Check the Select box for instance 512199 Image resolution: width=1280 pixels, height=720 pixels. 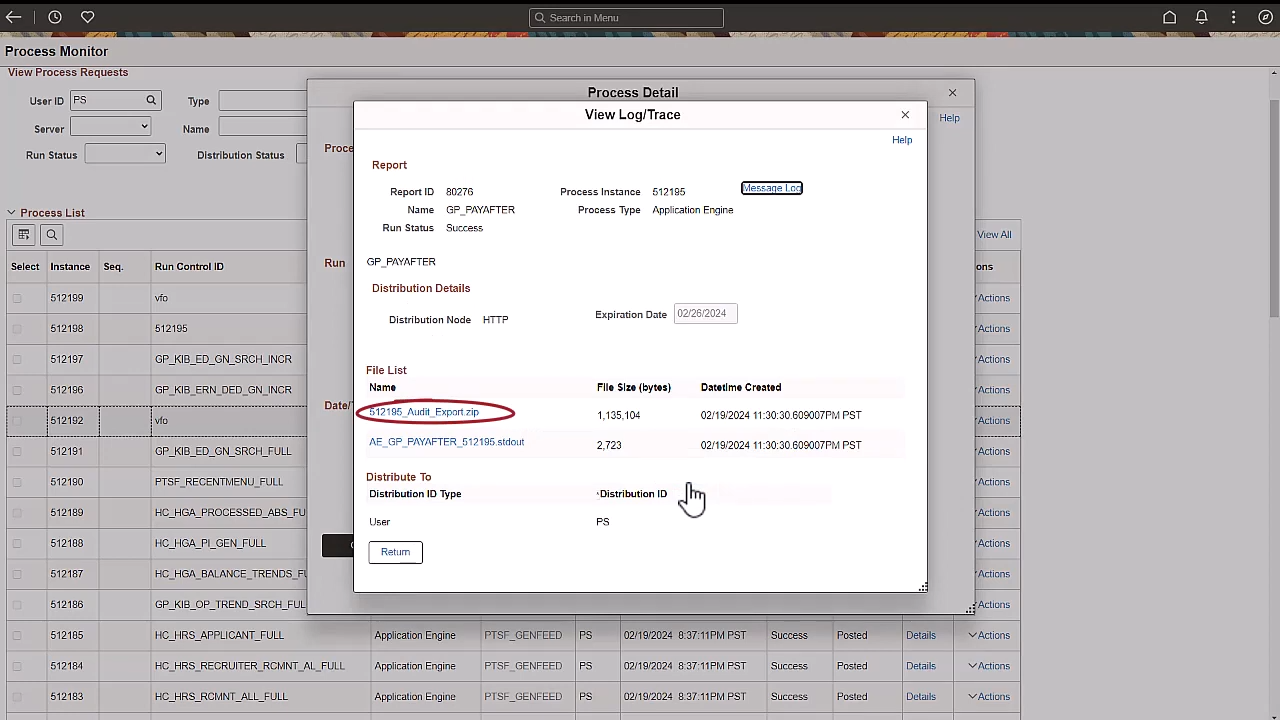click(x=16, y=297)
